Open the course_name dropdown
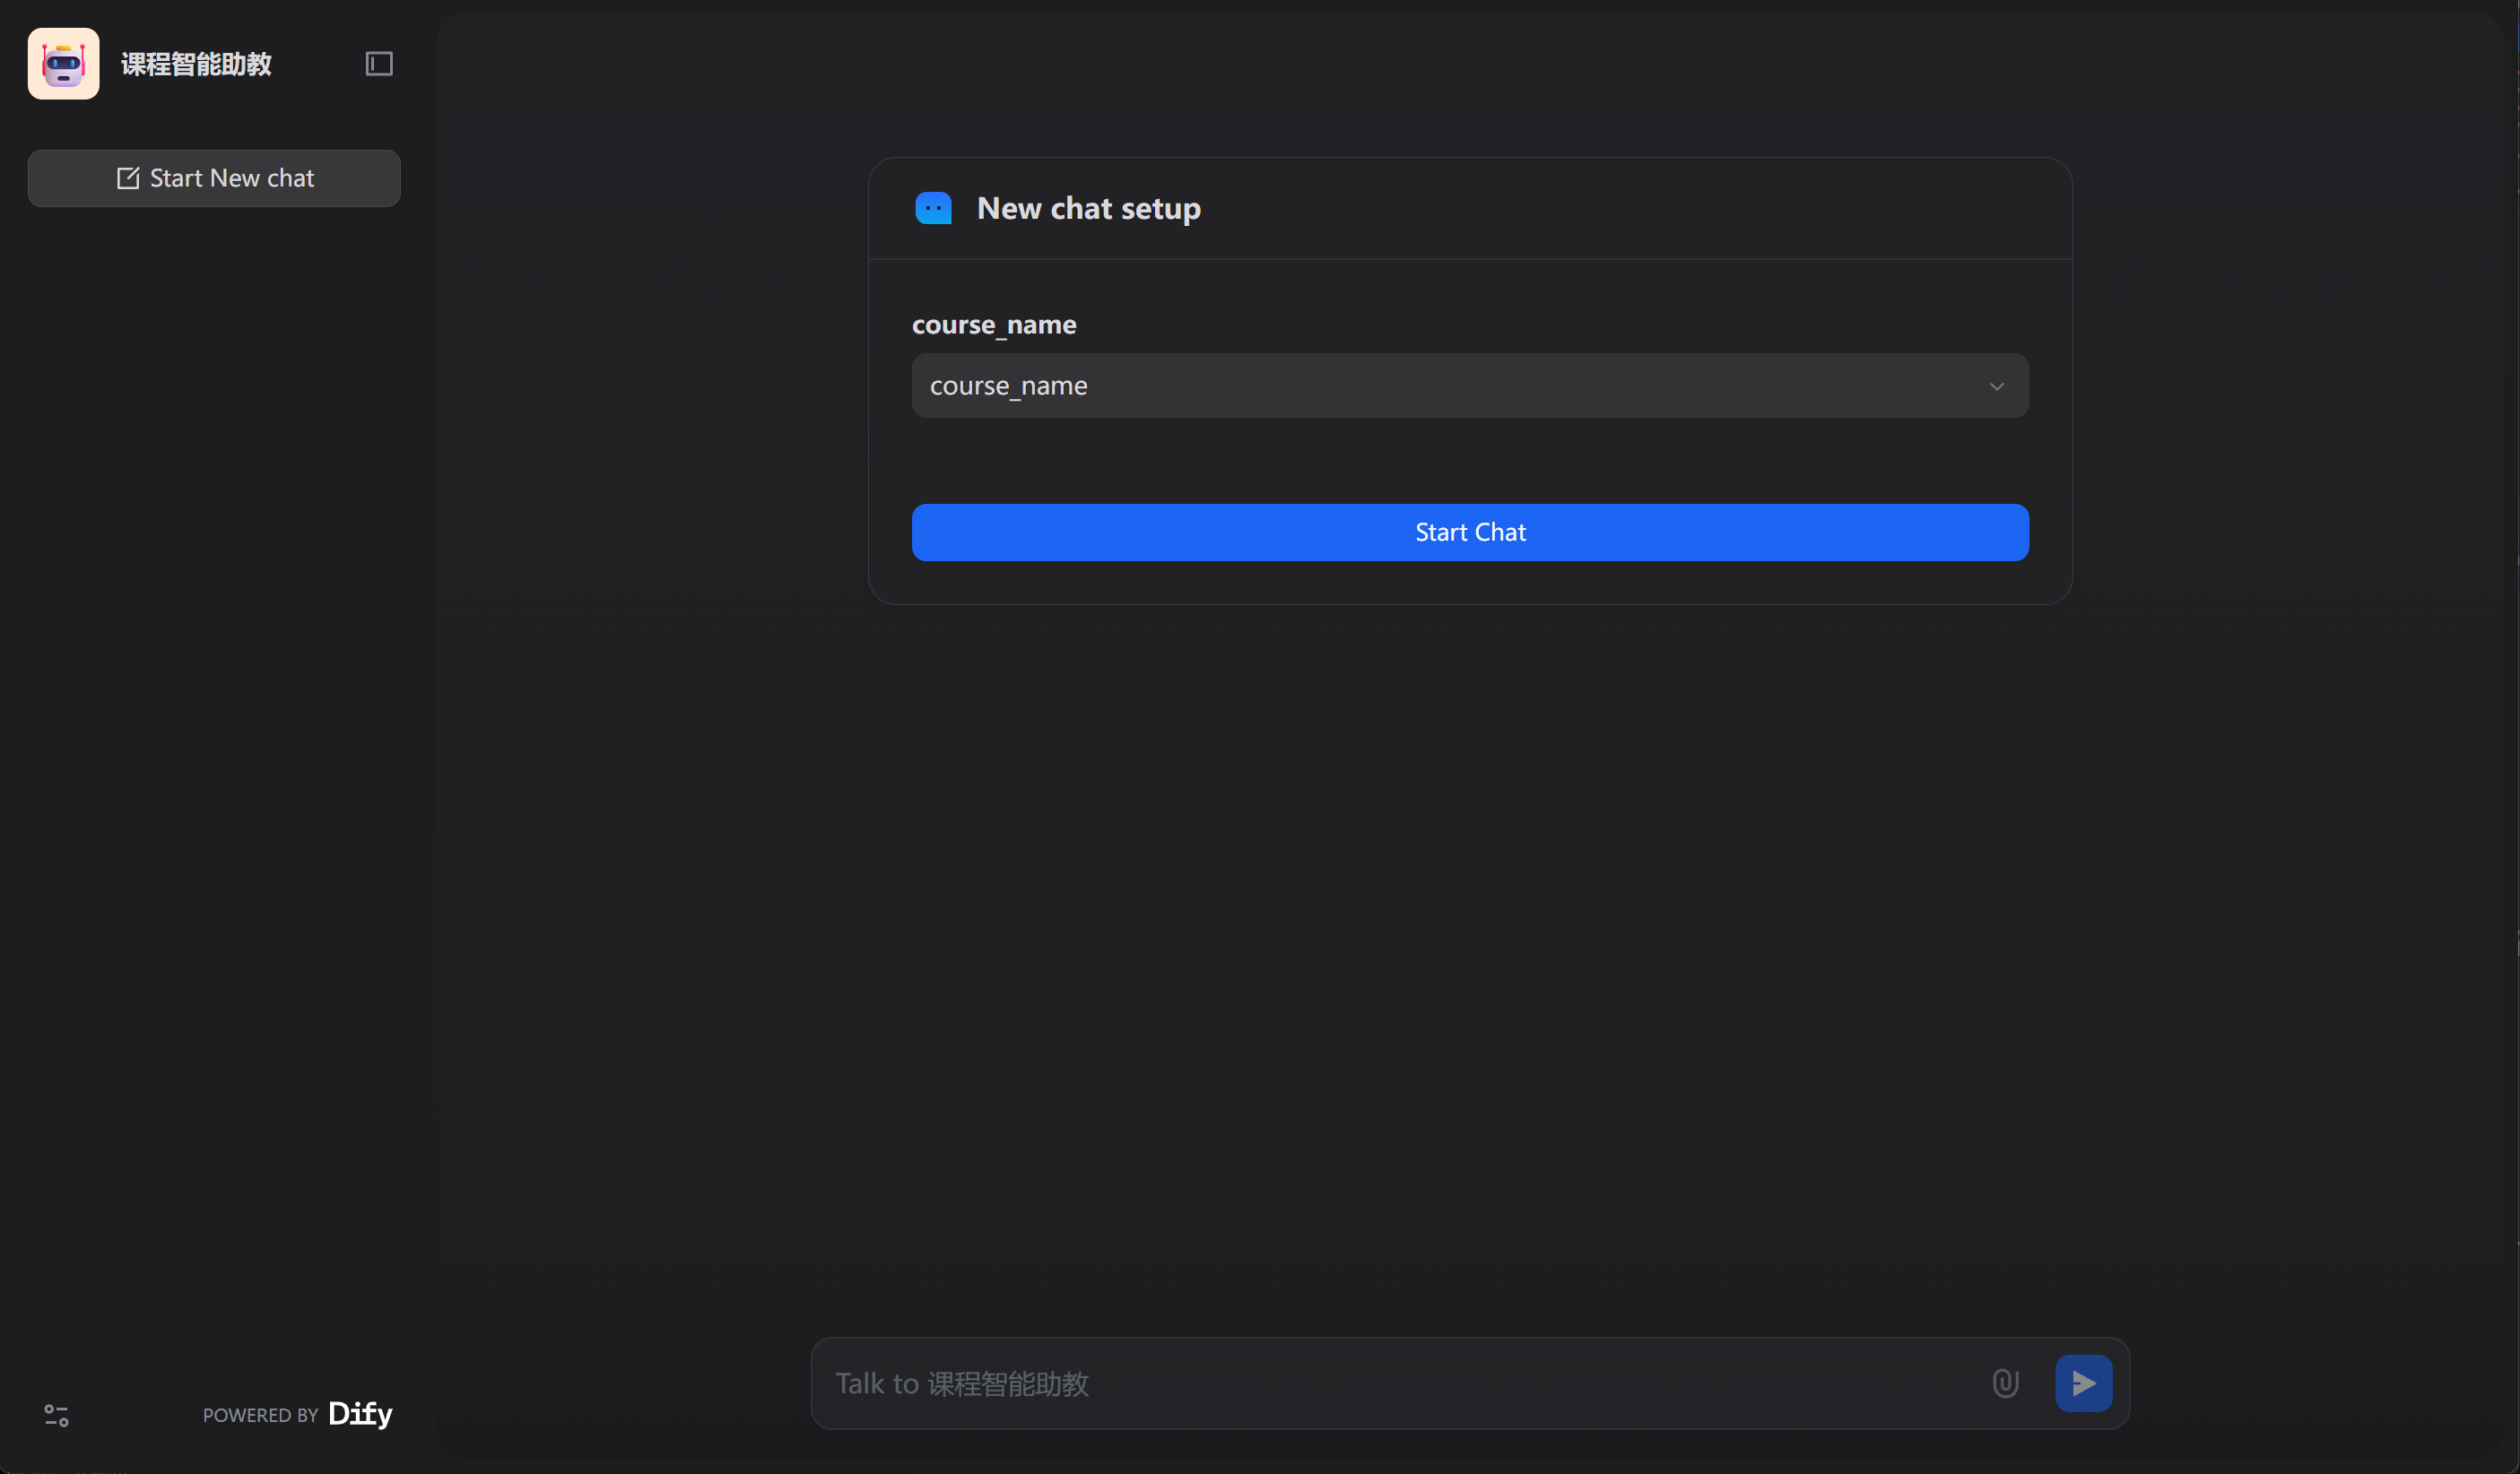Viewport: 2520px width, 1474px height. coord(1470,385)
